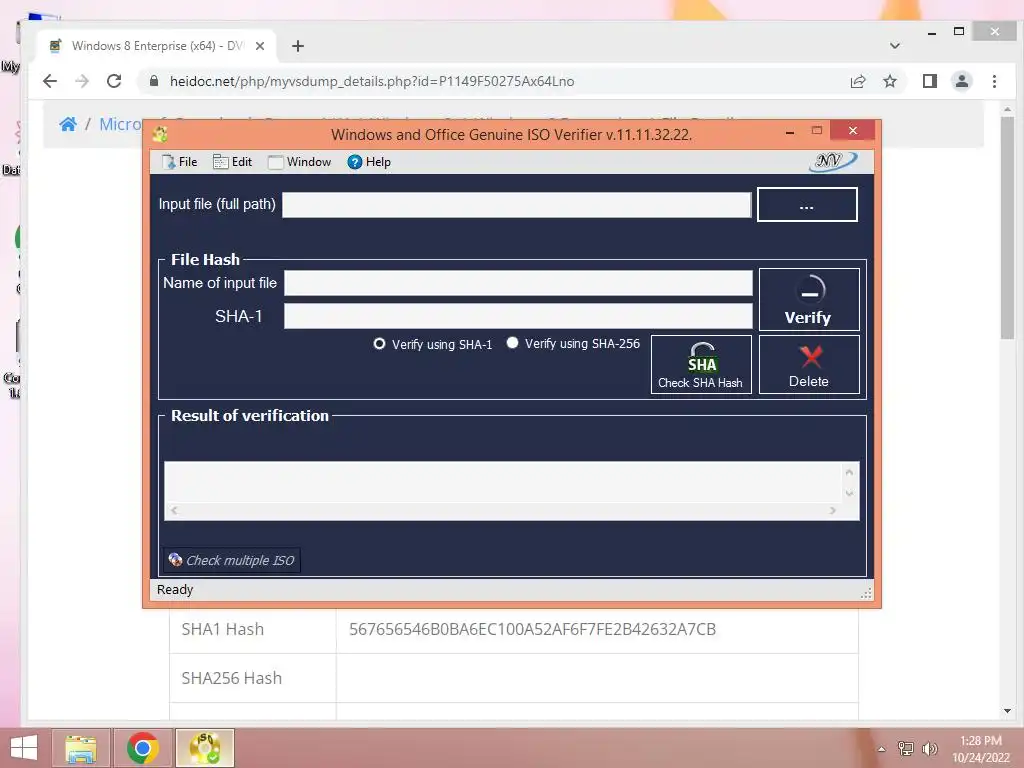Click the volume speaker tray icon
Viewport: 1024px width, 768px height.
929,748
